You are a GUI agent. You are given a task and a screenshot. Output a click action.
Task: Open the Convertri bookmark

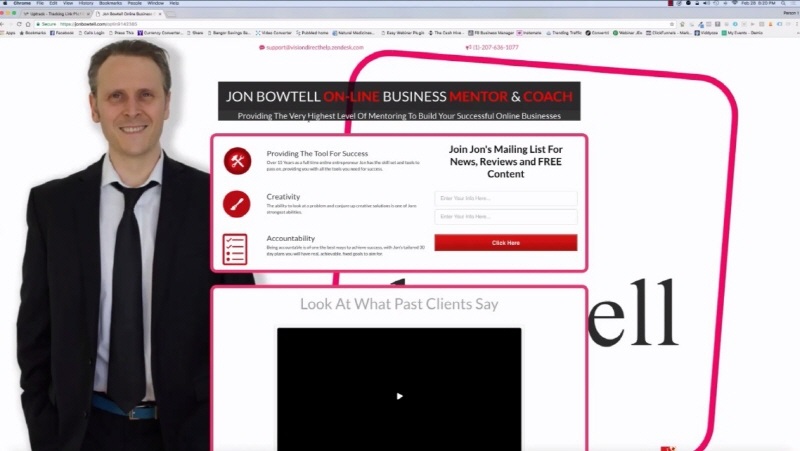[597, 33]
